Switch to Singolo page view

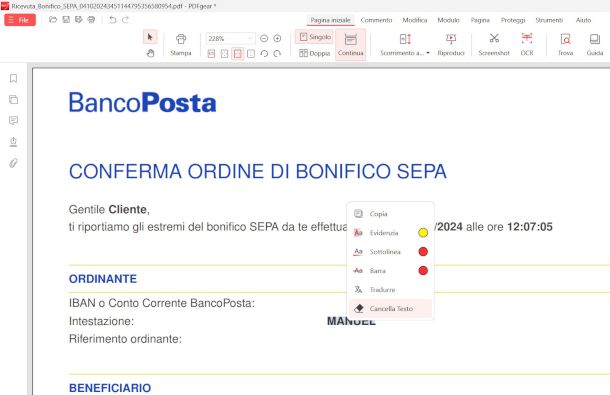(x=314, y=37)
